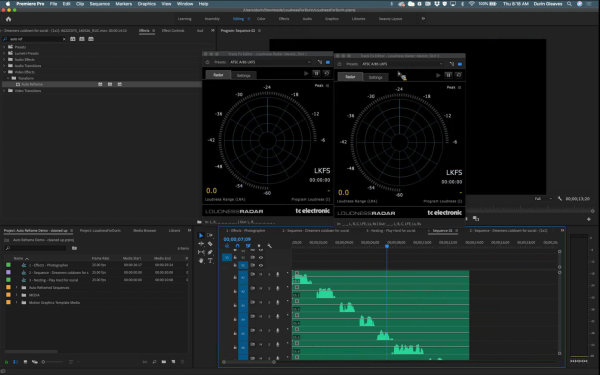Open the Markers menu

[x=124, y=4]
